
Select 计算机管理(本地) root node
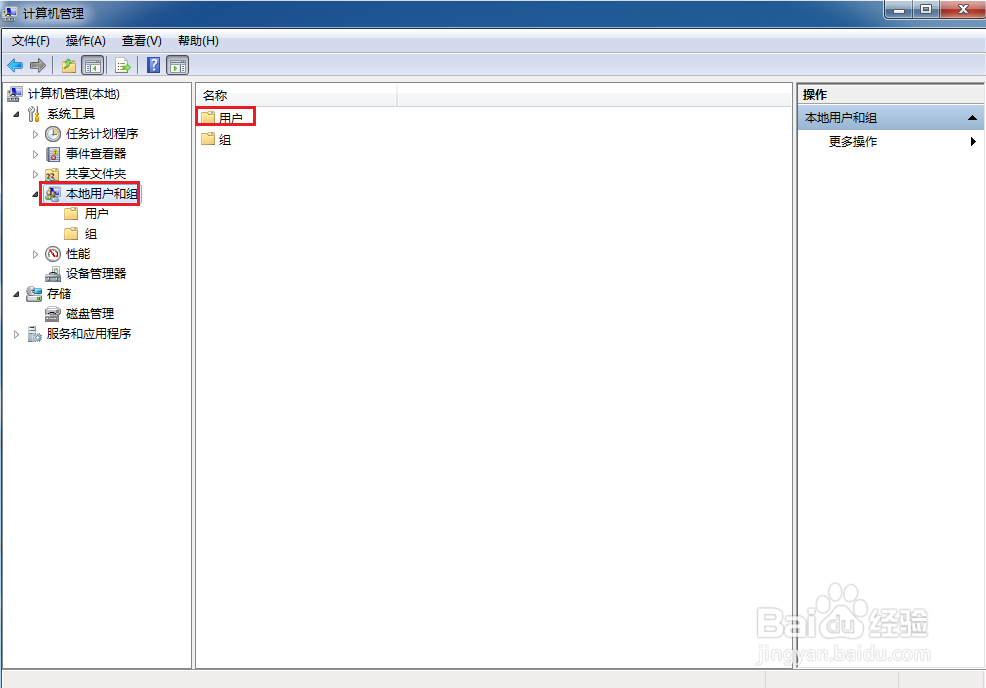pos(74,94)
